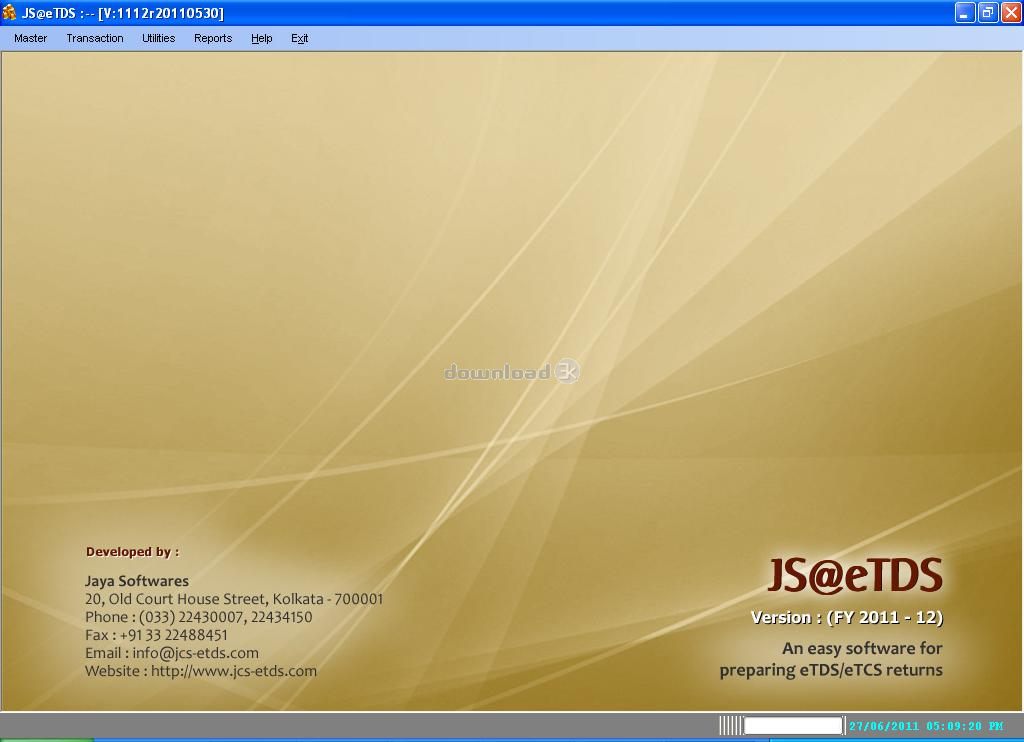Click the Phone : (033) 22430007 line
The height and width of the screenshot is (742, 1024).
[199, 617]
